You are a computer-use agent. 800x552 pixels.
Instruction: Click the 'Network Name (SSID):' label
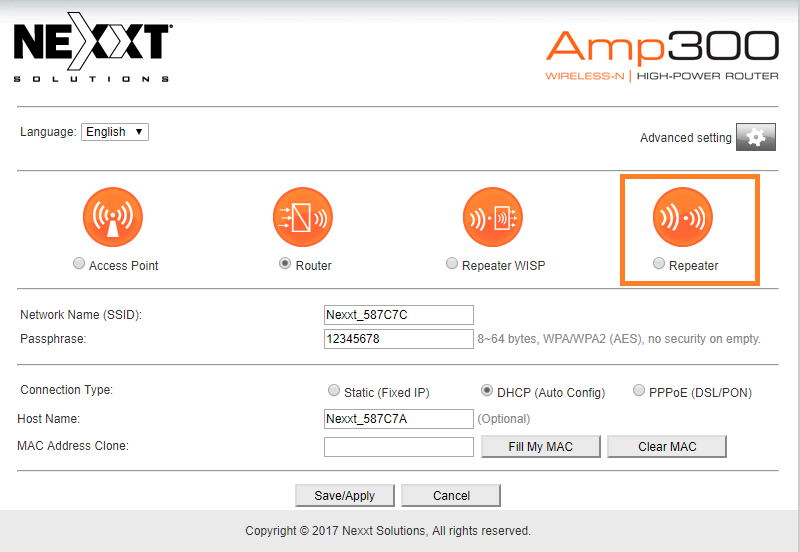pyautogui.click(x=81, y=315)
